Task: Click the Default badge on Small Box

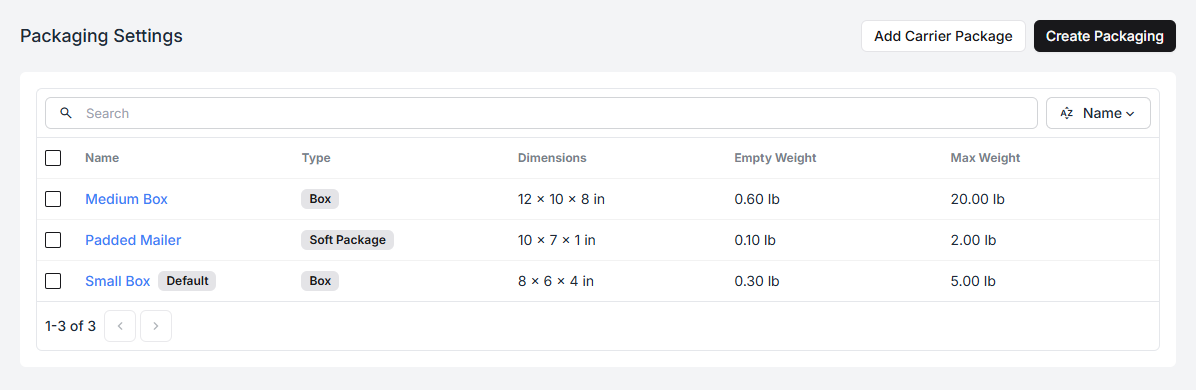Action: coord(187,281)
